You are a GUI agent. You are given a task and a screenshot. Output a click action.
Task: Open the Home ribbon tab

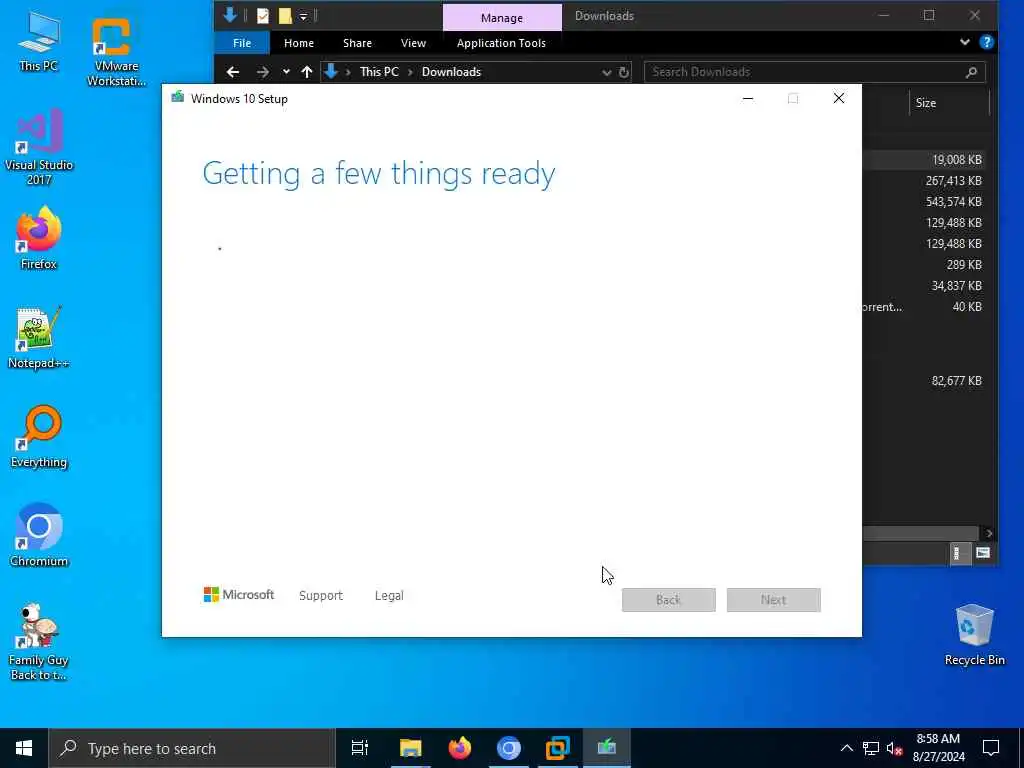coord(298,43)
